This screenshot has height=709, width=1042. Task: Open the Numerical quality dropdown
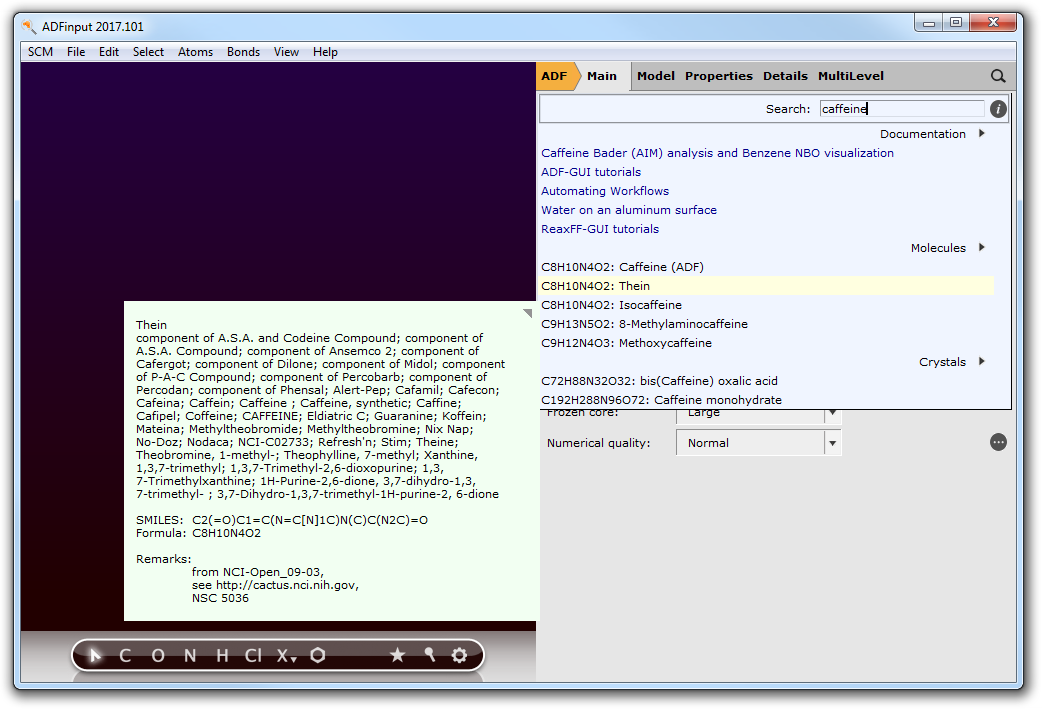coord(758,443)
